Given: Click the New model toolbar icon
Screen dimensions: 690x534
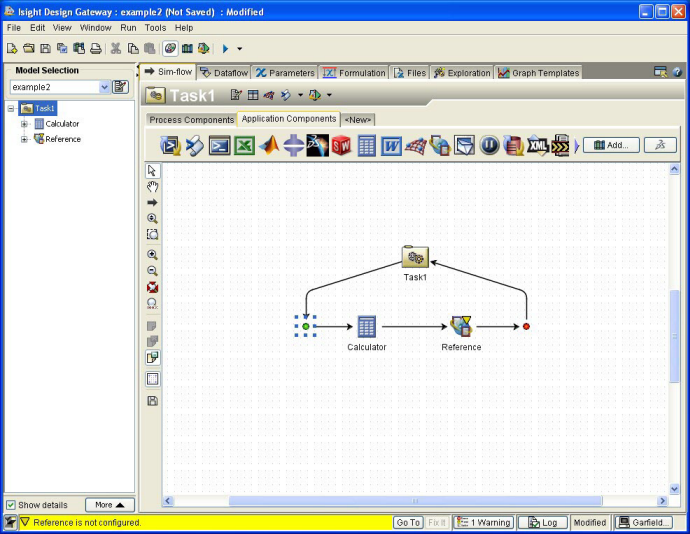Looking at the screenshot, I should click(x=12, y=48).
